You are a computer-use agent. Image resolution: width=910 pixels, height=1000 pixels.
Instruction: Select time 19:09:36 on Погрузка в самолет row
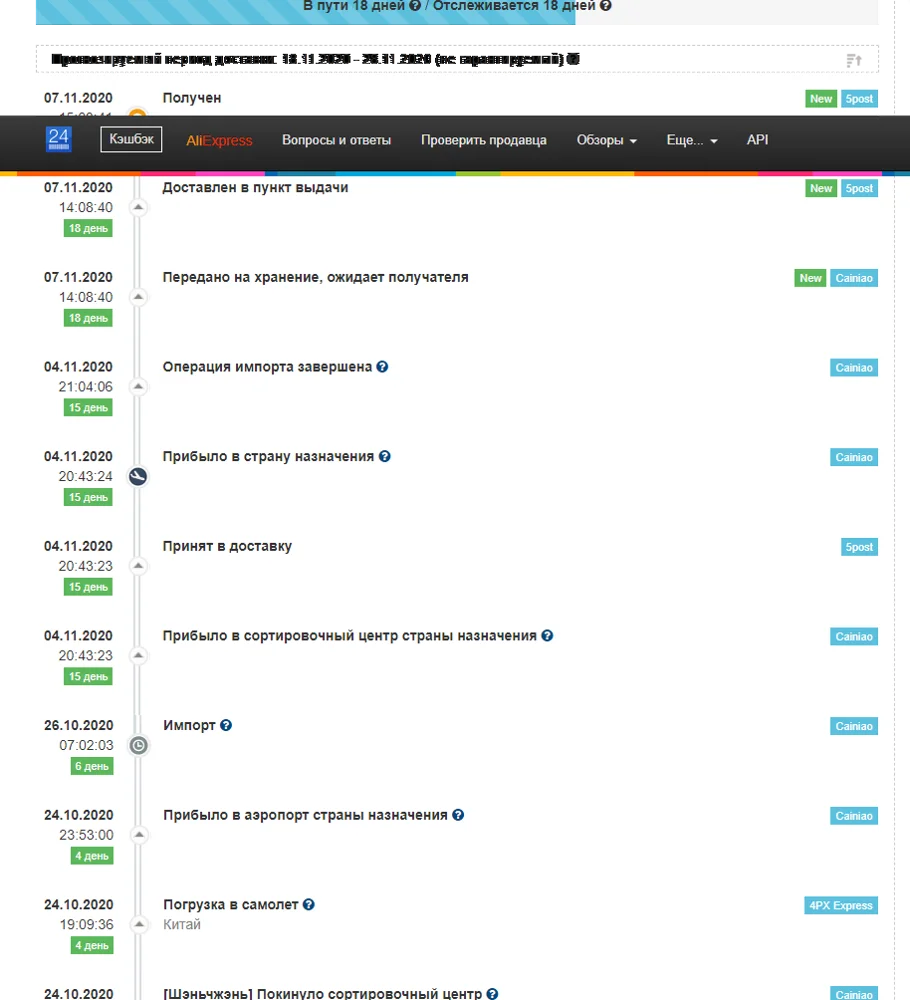(86, 925)
